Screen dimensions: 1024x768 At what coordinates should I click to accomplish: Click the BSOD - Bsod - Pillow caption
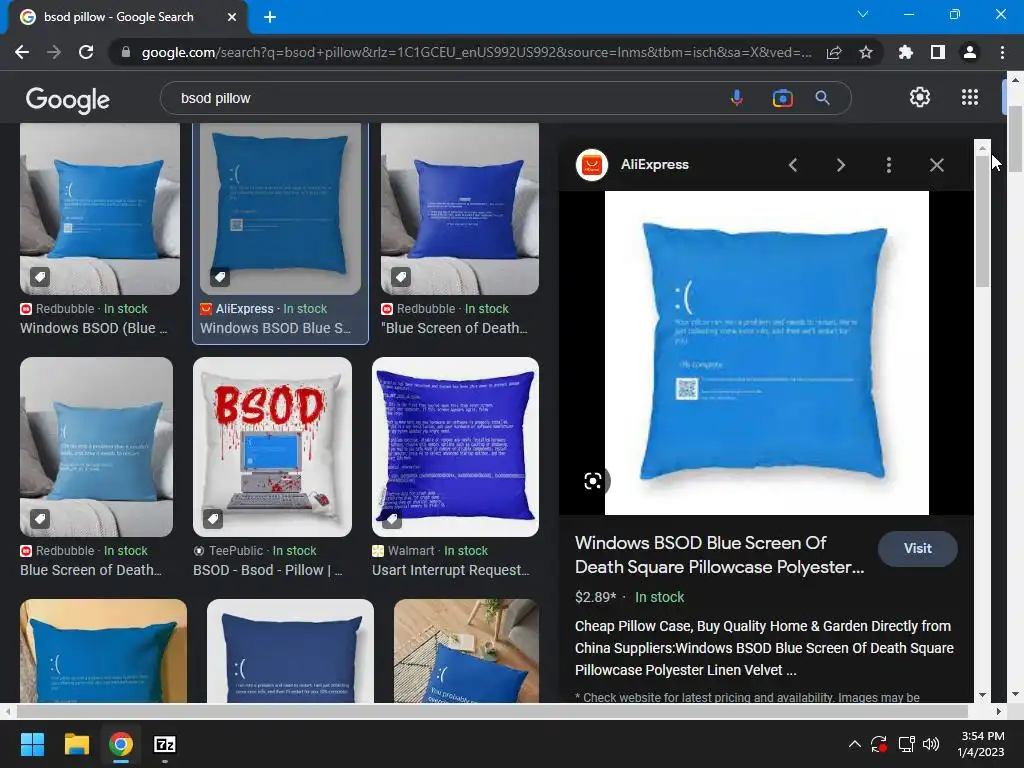(x=268, y=570)
